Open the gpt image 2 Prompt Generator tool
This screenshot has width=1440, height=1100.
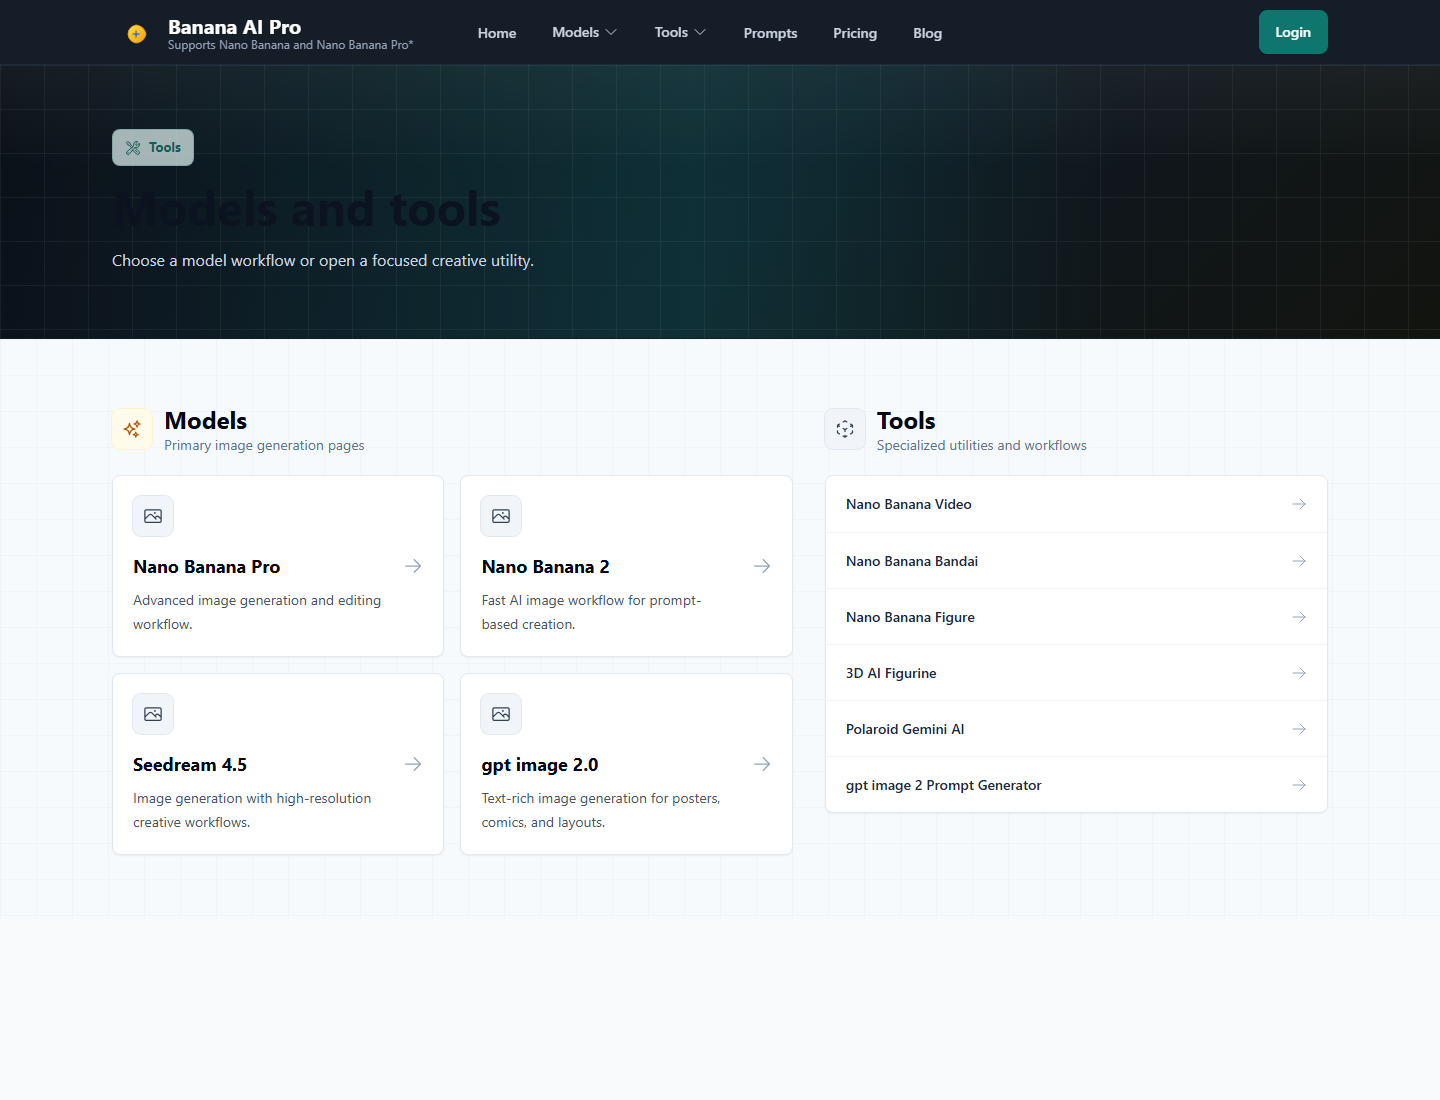pyautogui.click(x=1076, y=785)
